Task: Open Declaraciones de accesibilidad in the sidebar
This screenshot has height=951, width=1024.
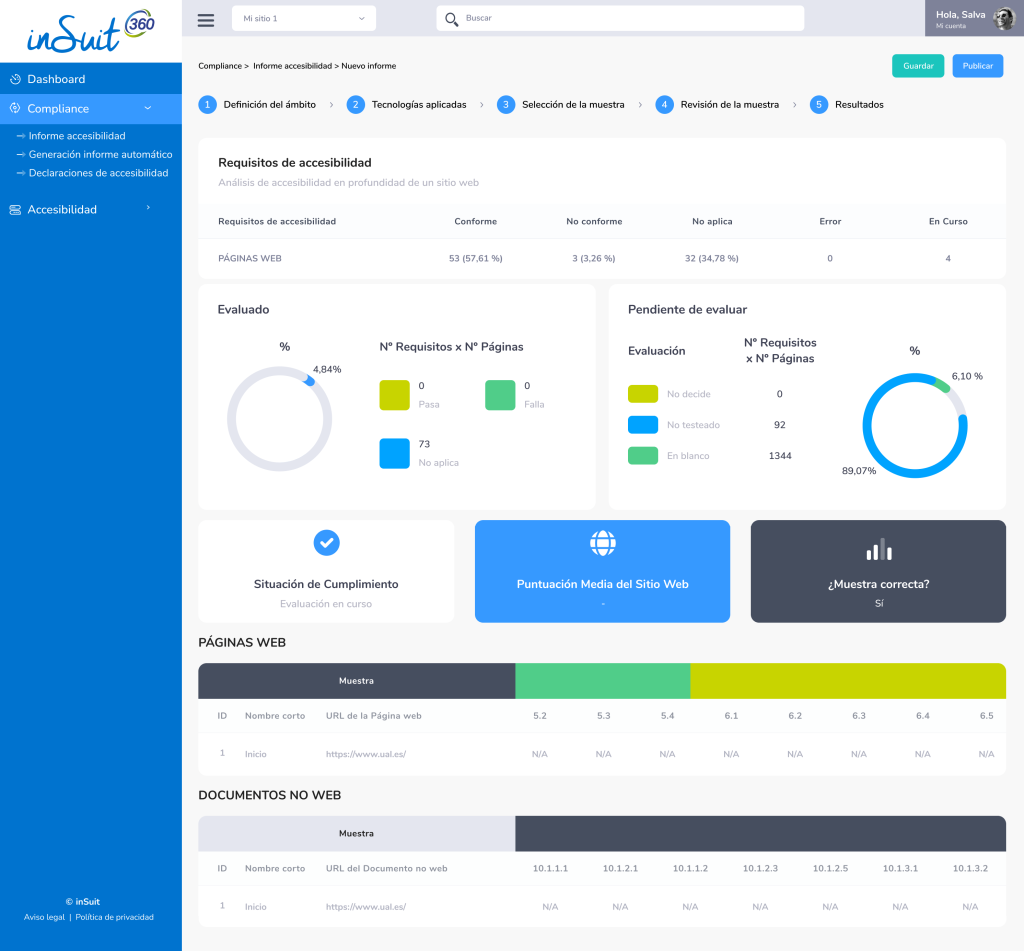Action: point(100,173)
